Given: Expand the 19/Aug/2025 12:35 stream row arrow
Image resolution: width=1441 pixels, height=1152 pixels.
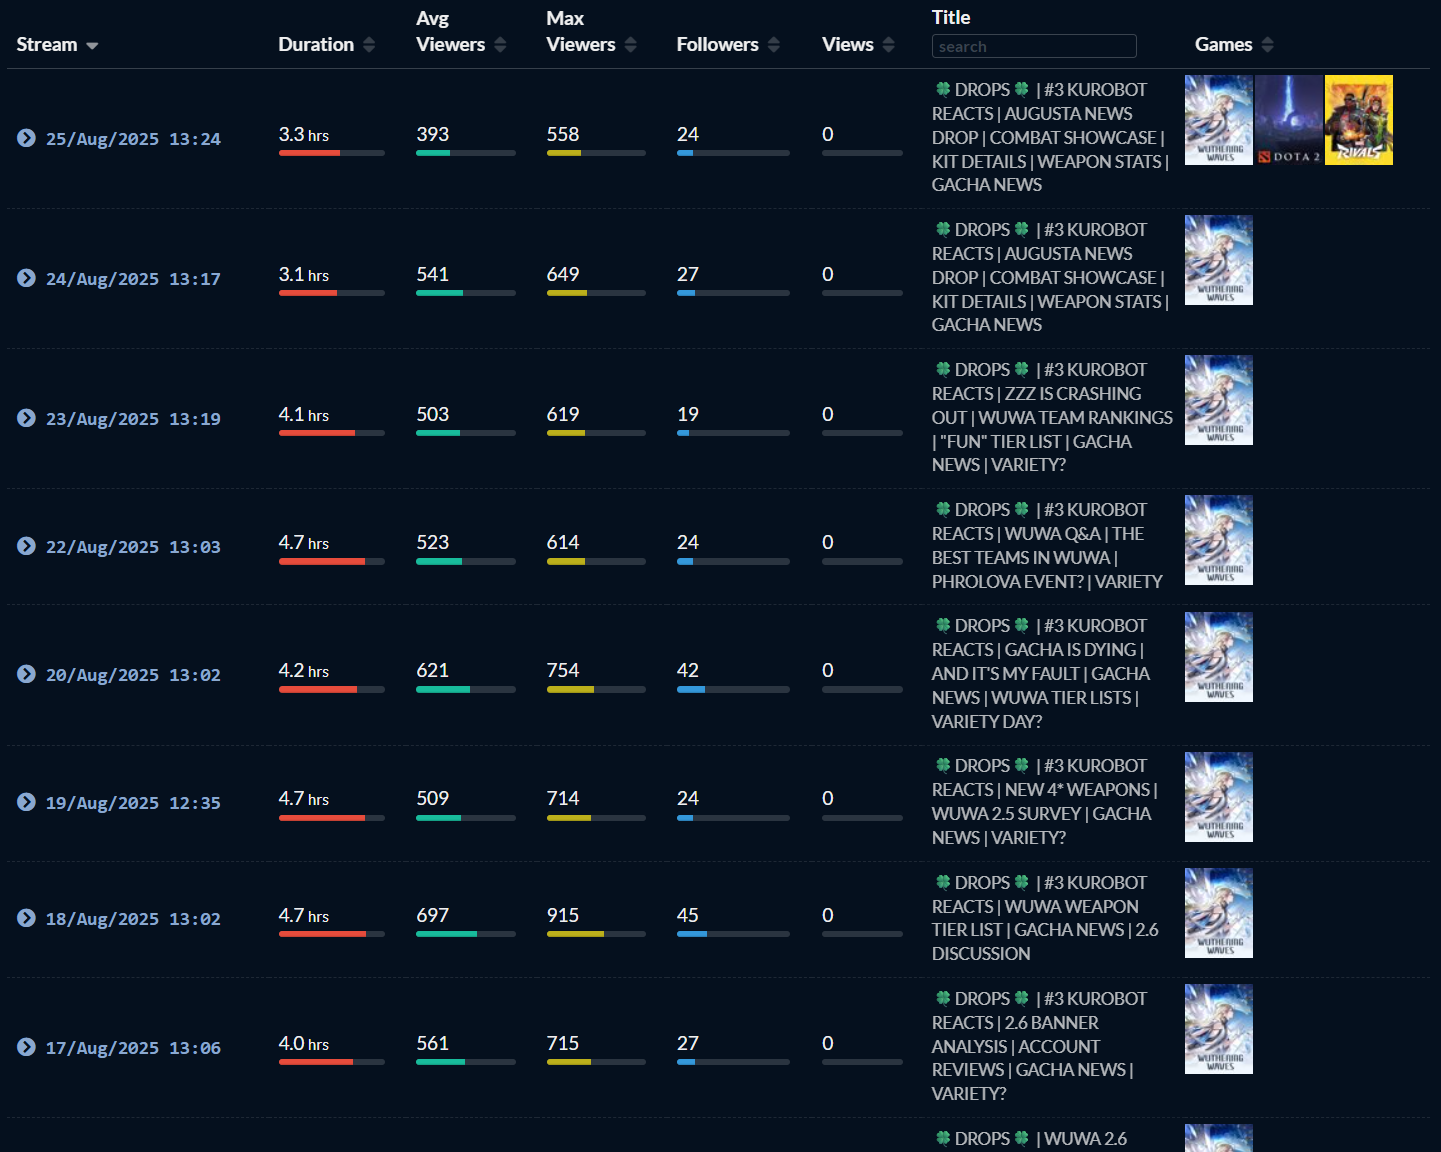Looking at the screenshot, I should pos(27,802).
